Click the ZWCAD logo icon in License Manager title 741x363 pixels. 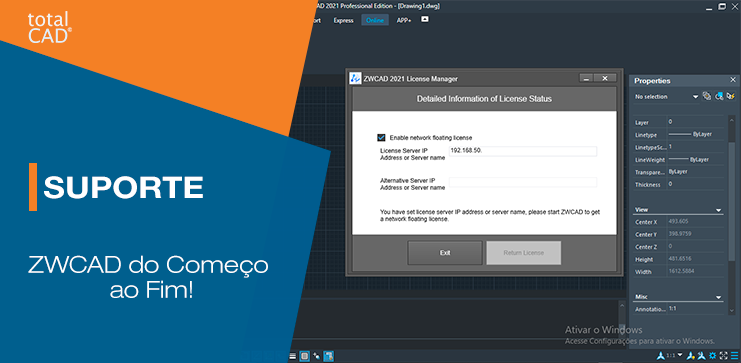point(355,78)
